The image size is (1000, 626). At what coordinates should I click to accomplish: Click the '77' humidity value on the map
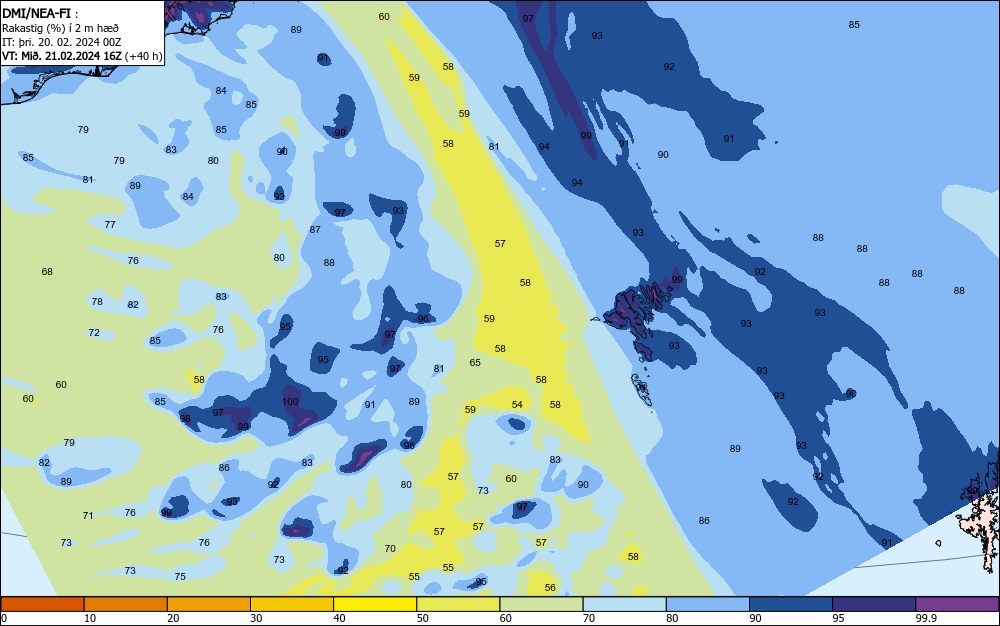110,224
